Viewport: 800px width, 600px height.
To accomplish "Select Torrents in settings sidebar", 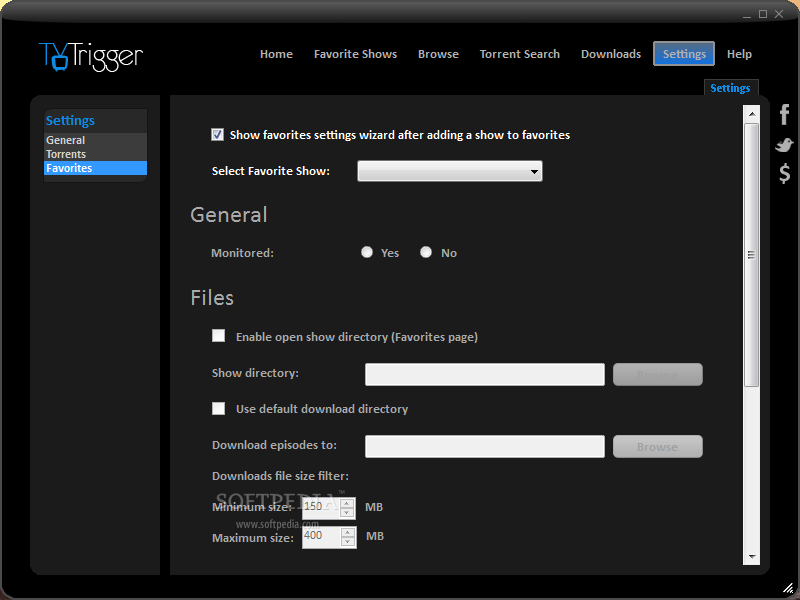I will [95, 154].
